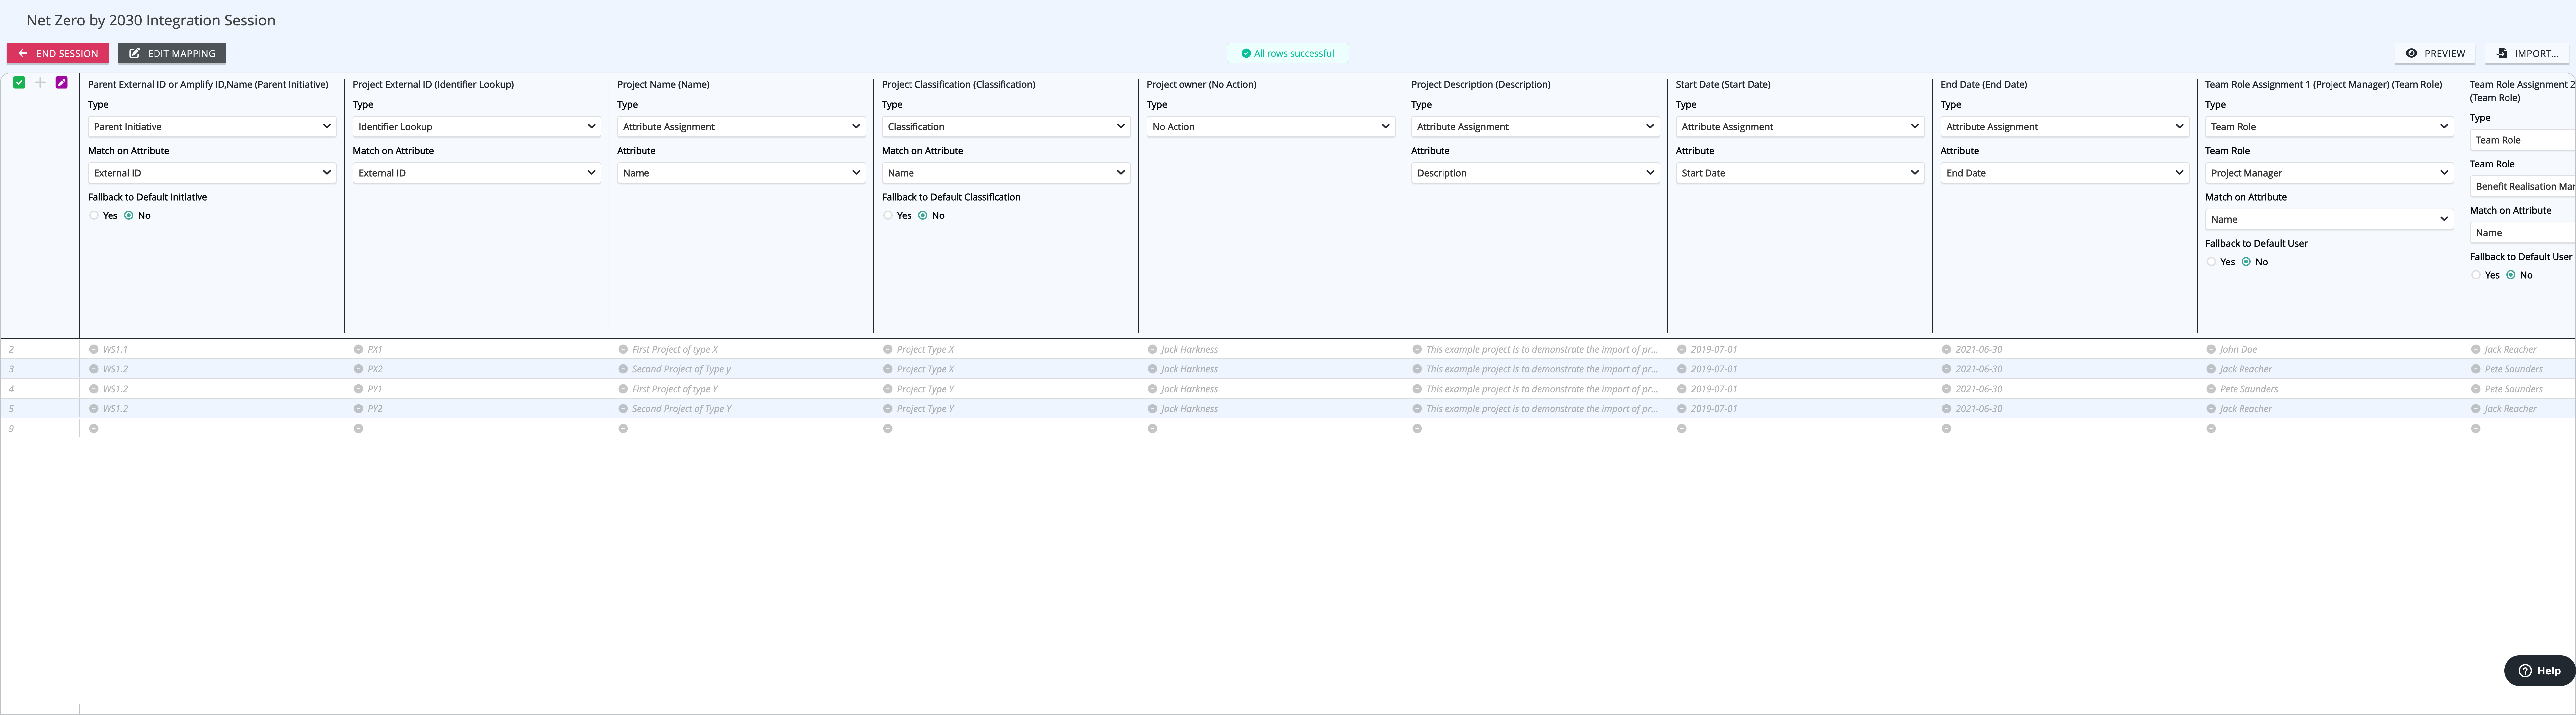Image resolution: width=2576 pixels, height=715 pixels.
Task: Open the Classification type dropdown
Action: 1006,127
